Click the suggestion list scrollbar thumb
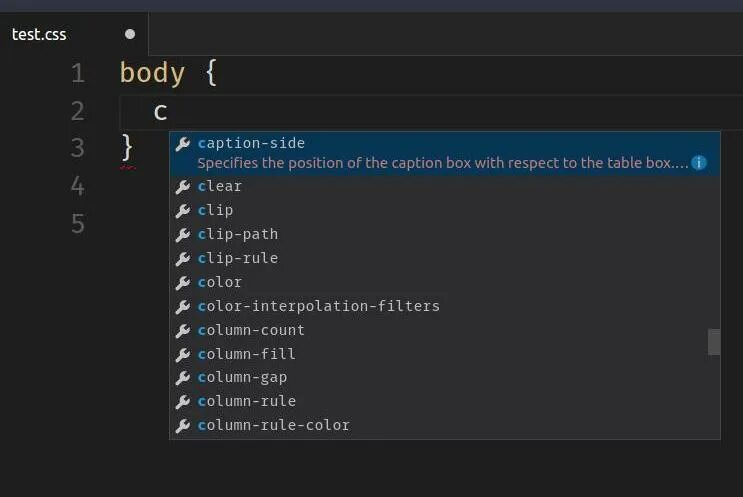The image size is (743, 497). click(x=714, y=342)
